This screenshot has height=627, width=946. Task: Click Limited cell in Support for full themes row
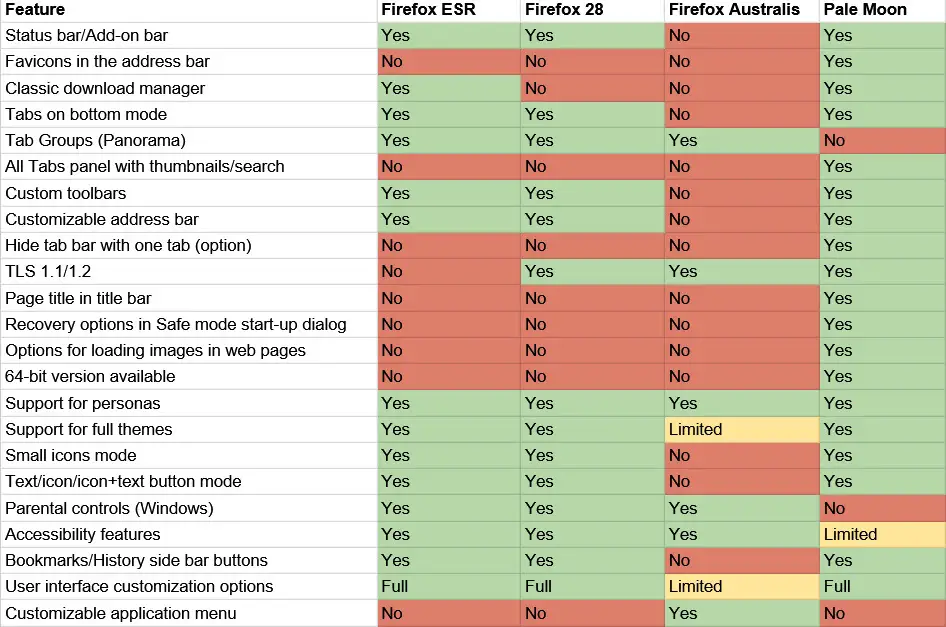click(743, 429)
